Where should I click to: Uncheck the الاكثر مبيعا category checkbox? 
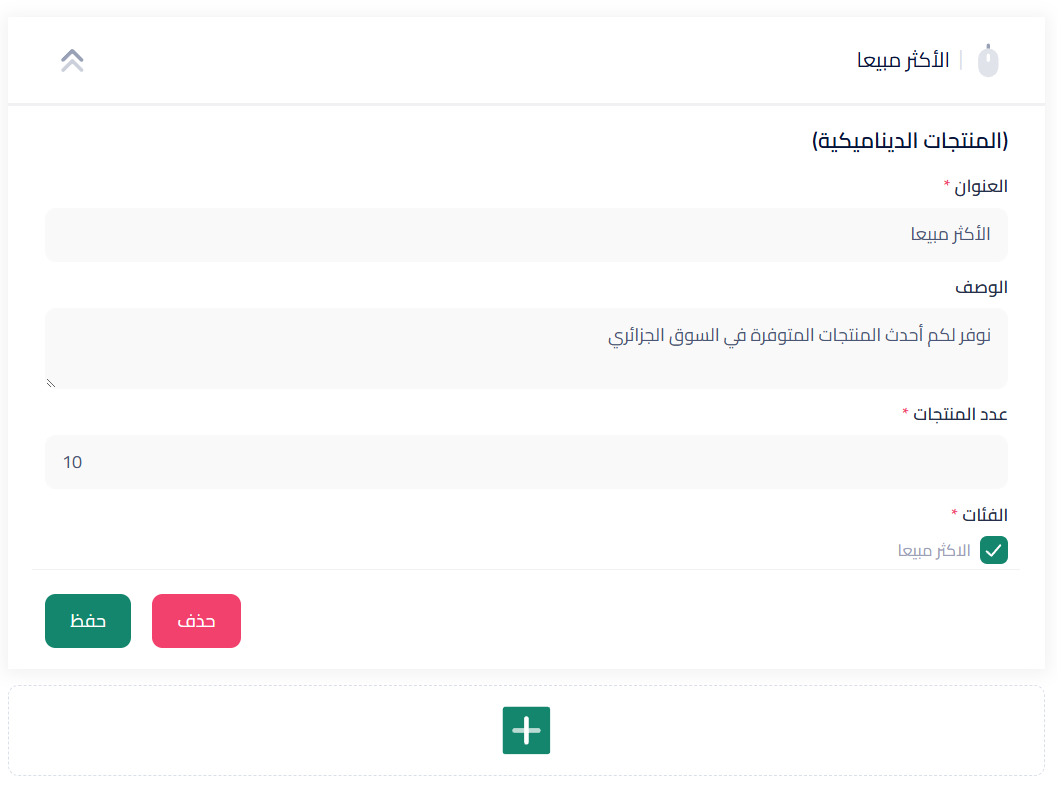994,550
